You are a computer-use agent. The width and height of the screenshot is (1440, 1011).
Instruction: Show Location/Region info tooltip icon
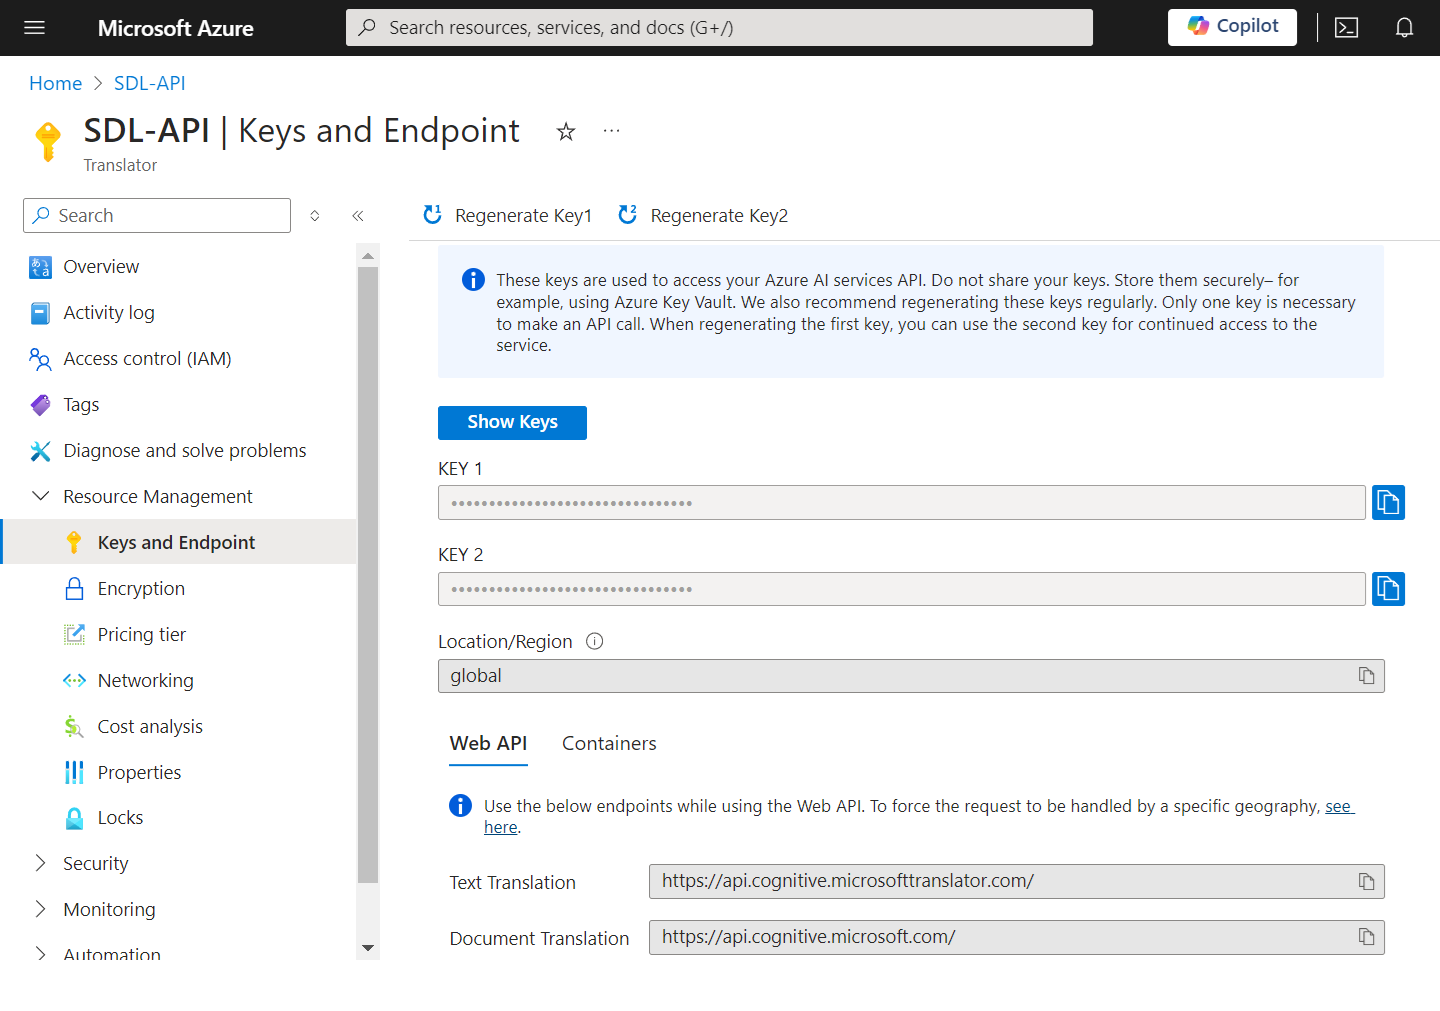pyautogui.click(x=595, y=642)
